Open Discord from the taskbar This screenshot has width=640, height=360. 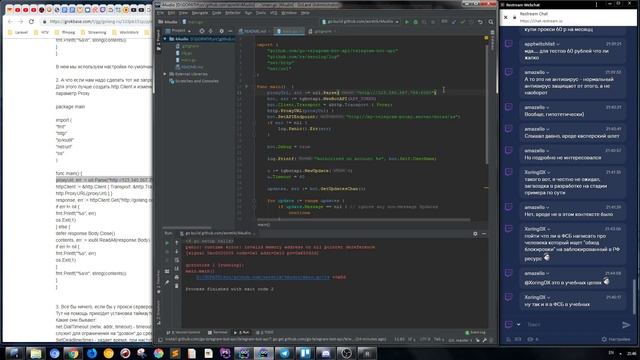coord(325,353)
